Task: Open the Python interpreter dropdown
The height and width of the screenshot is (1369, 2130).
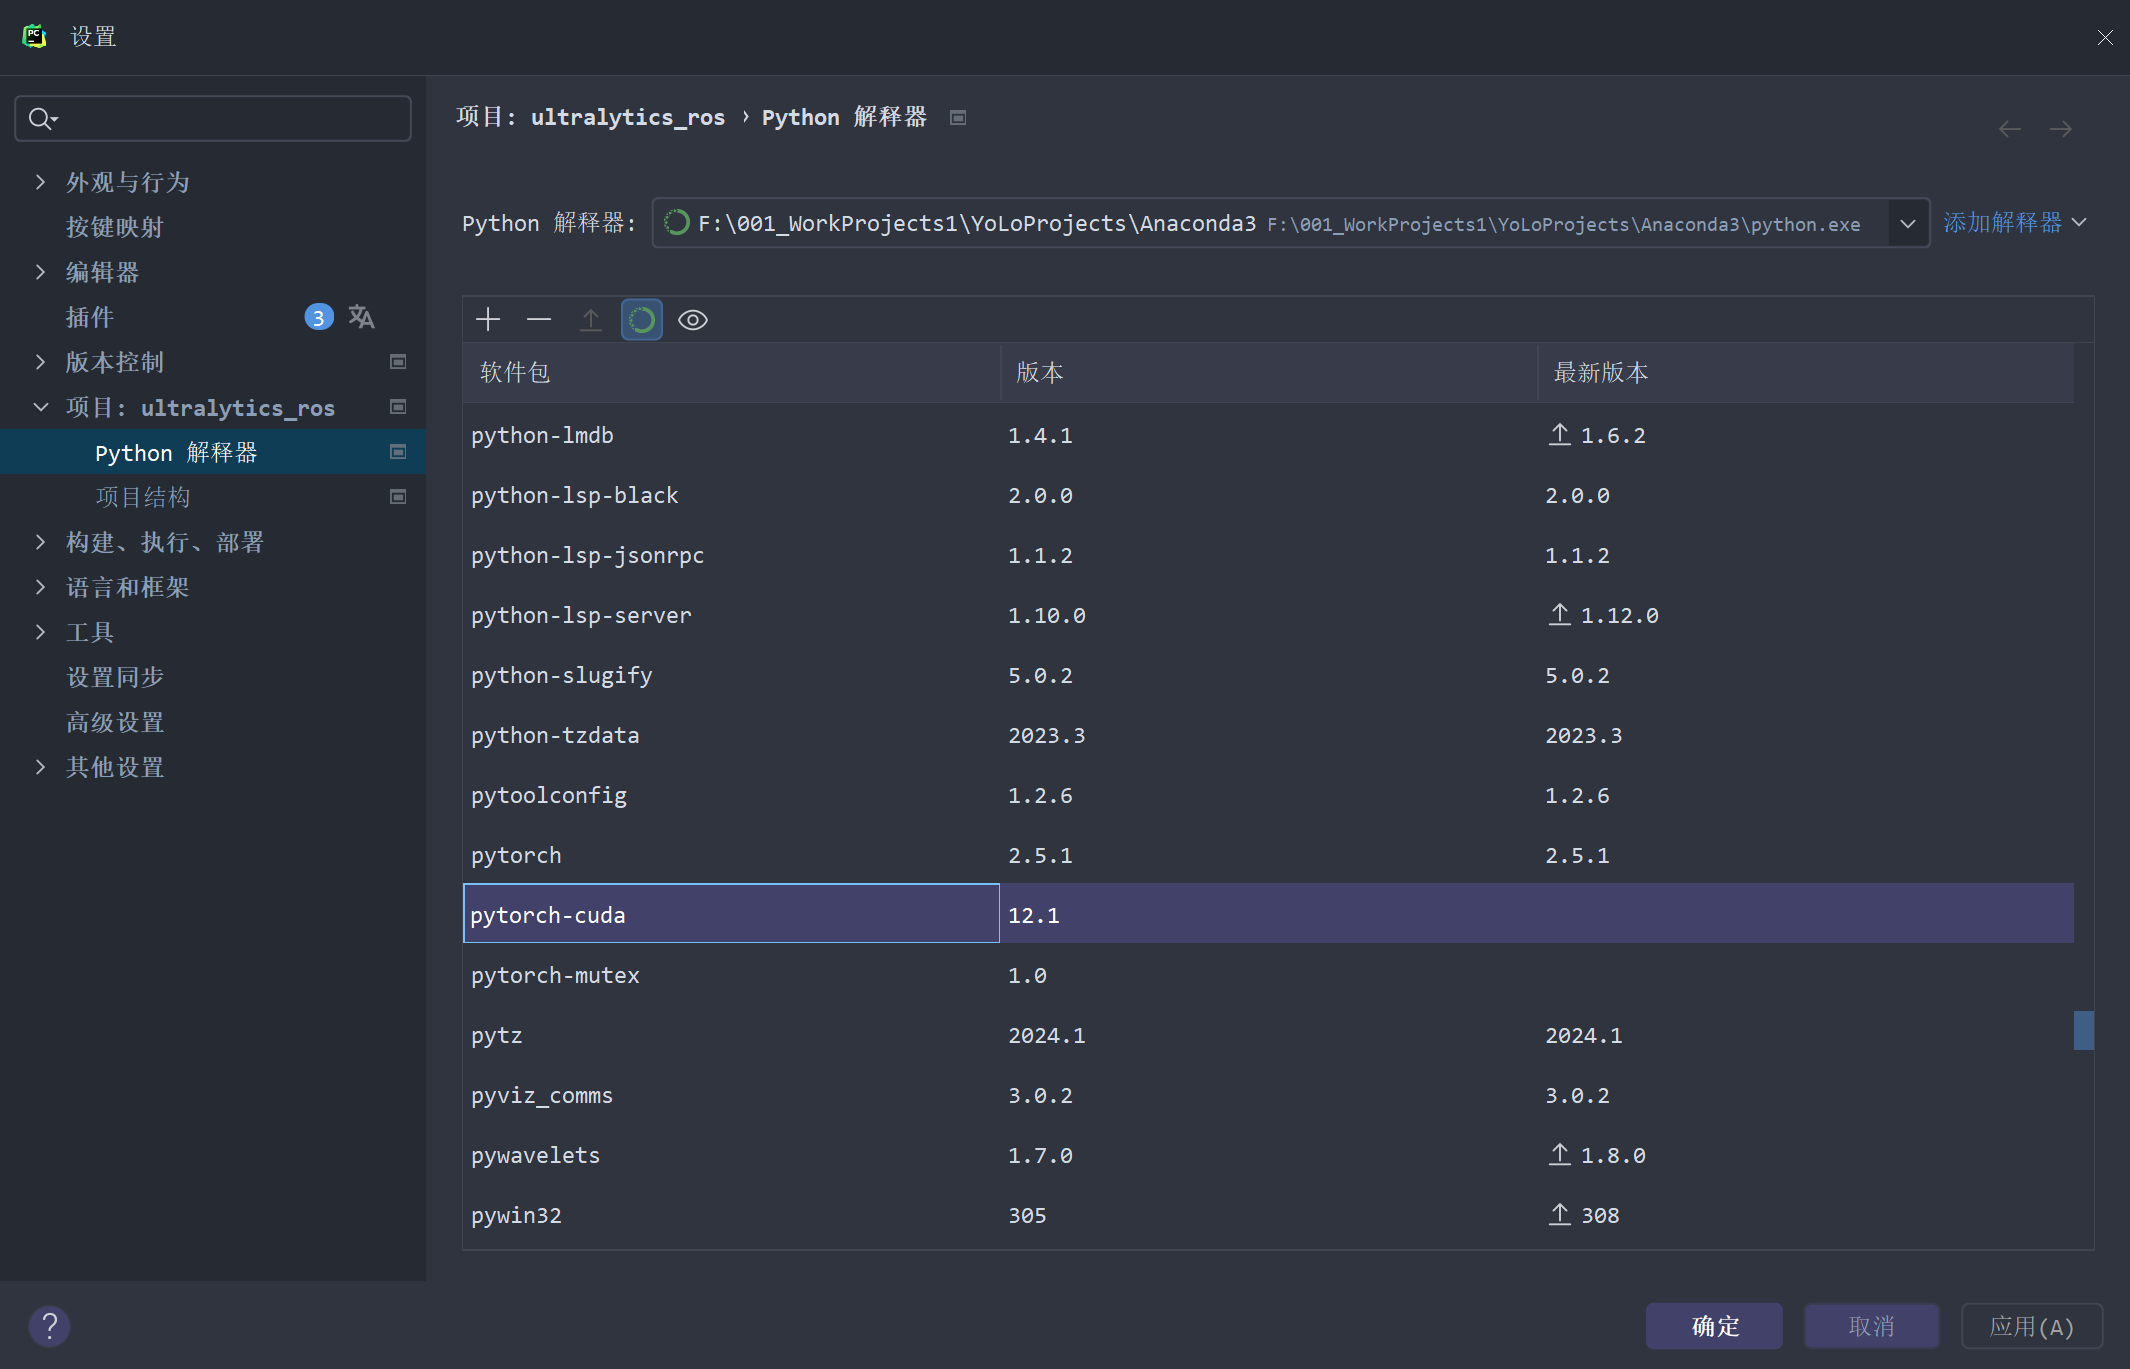Action: coord(1907,223)
